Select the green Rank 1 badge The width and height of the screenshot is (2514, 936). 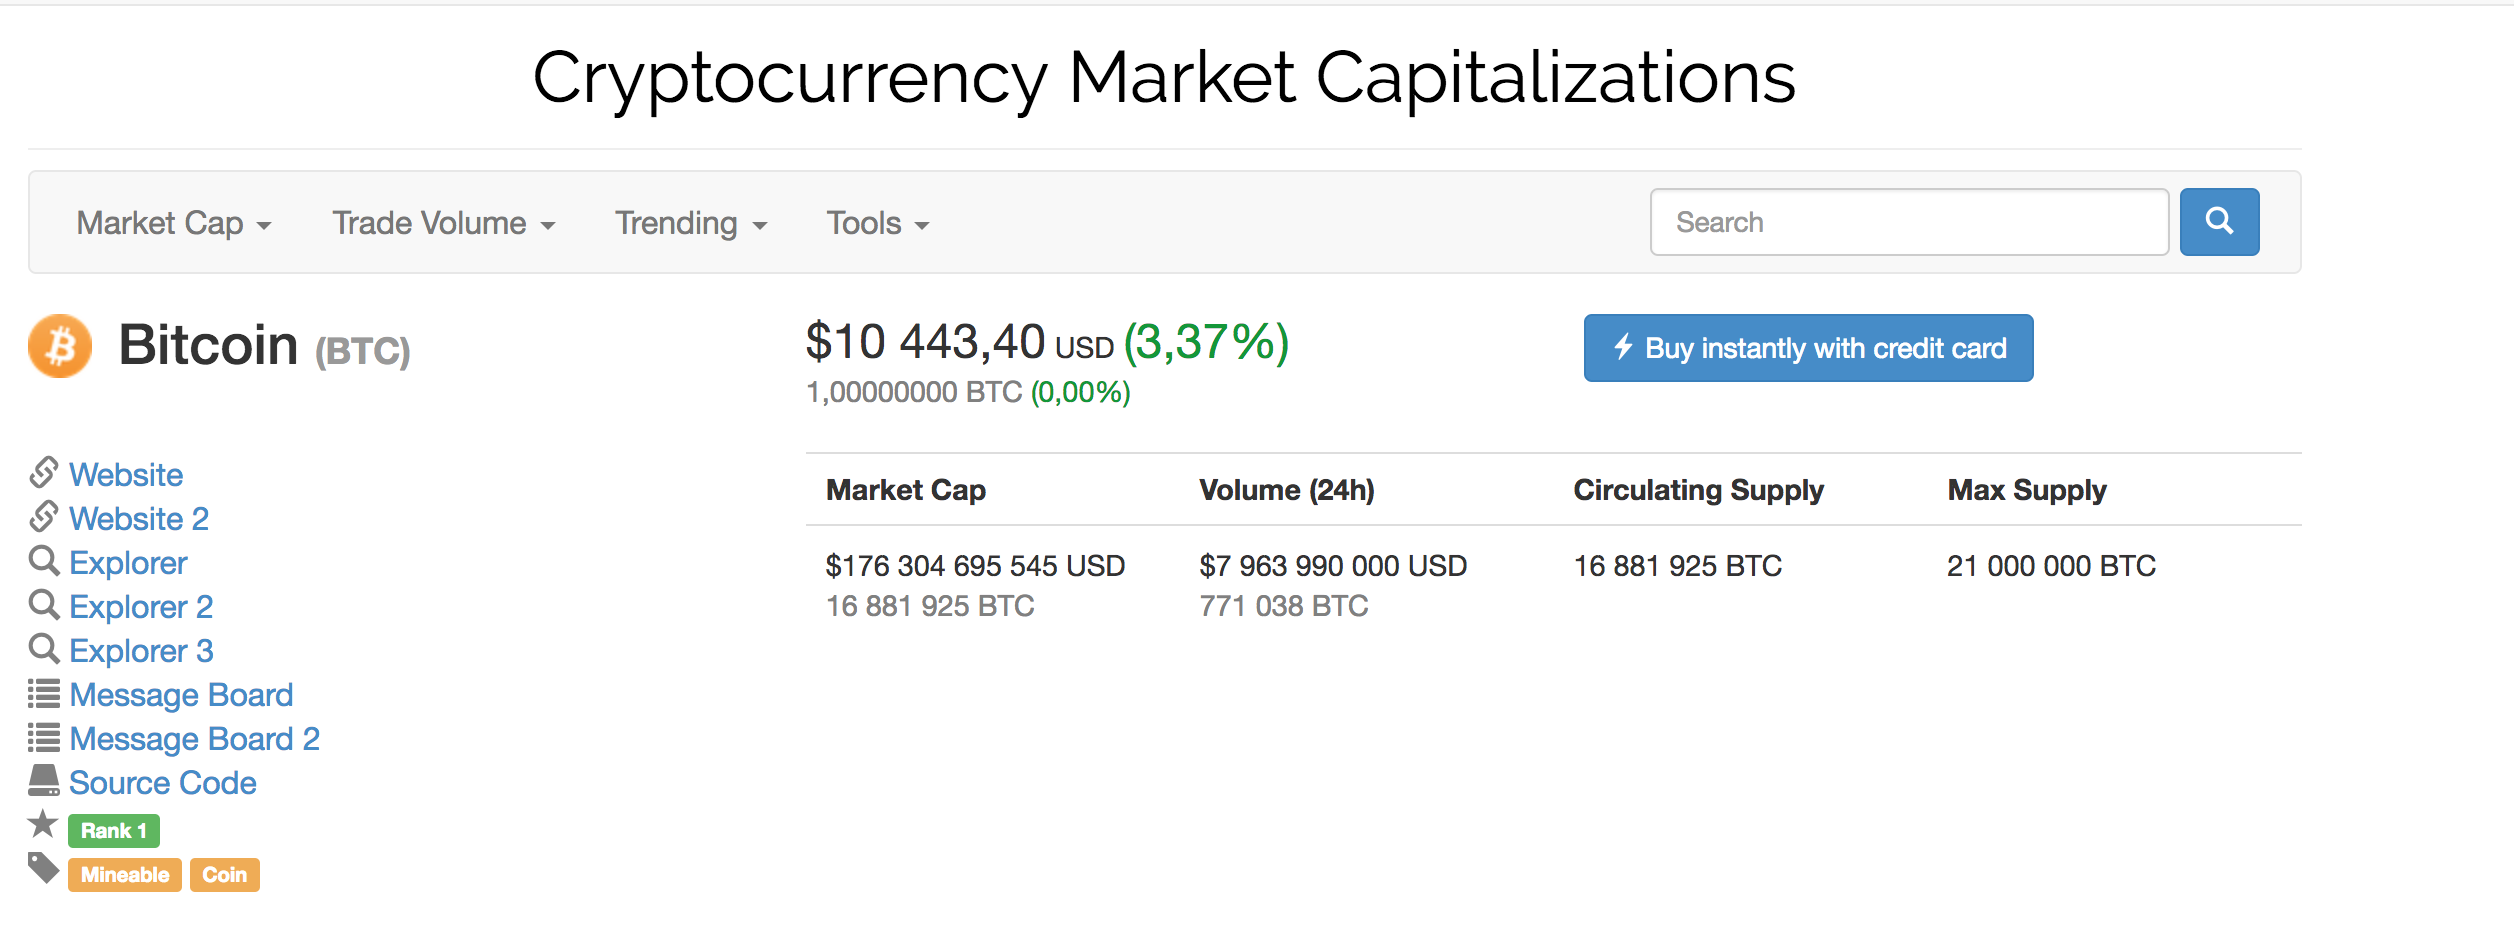click(x=114, y=831)
